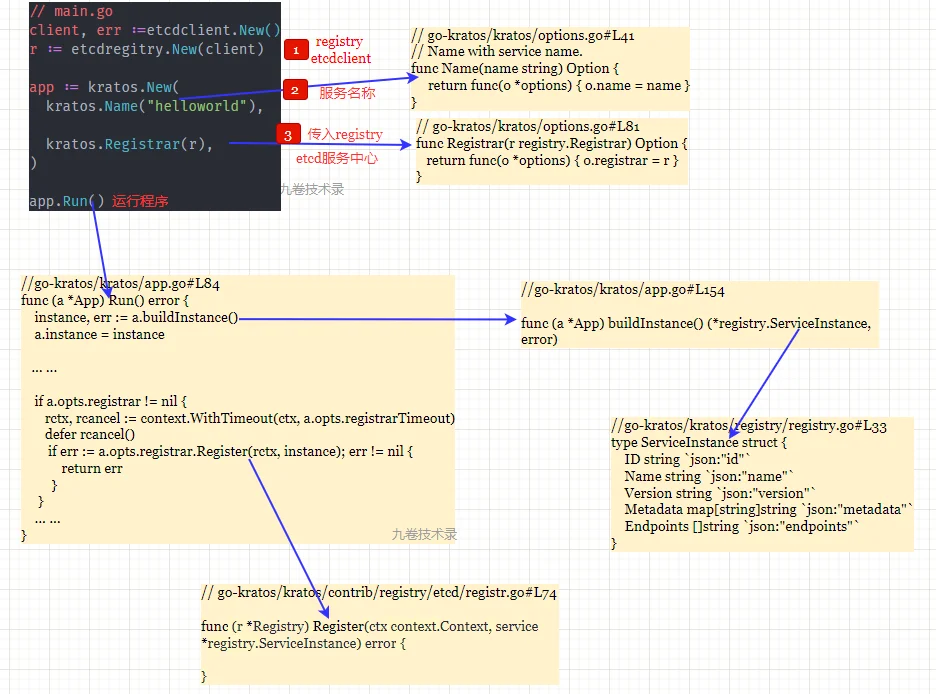Viewport: 936px width, 694px height.
Task: Click the red "运行程序" label
Action: [x=140, y=201]
